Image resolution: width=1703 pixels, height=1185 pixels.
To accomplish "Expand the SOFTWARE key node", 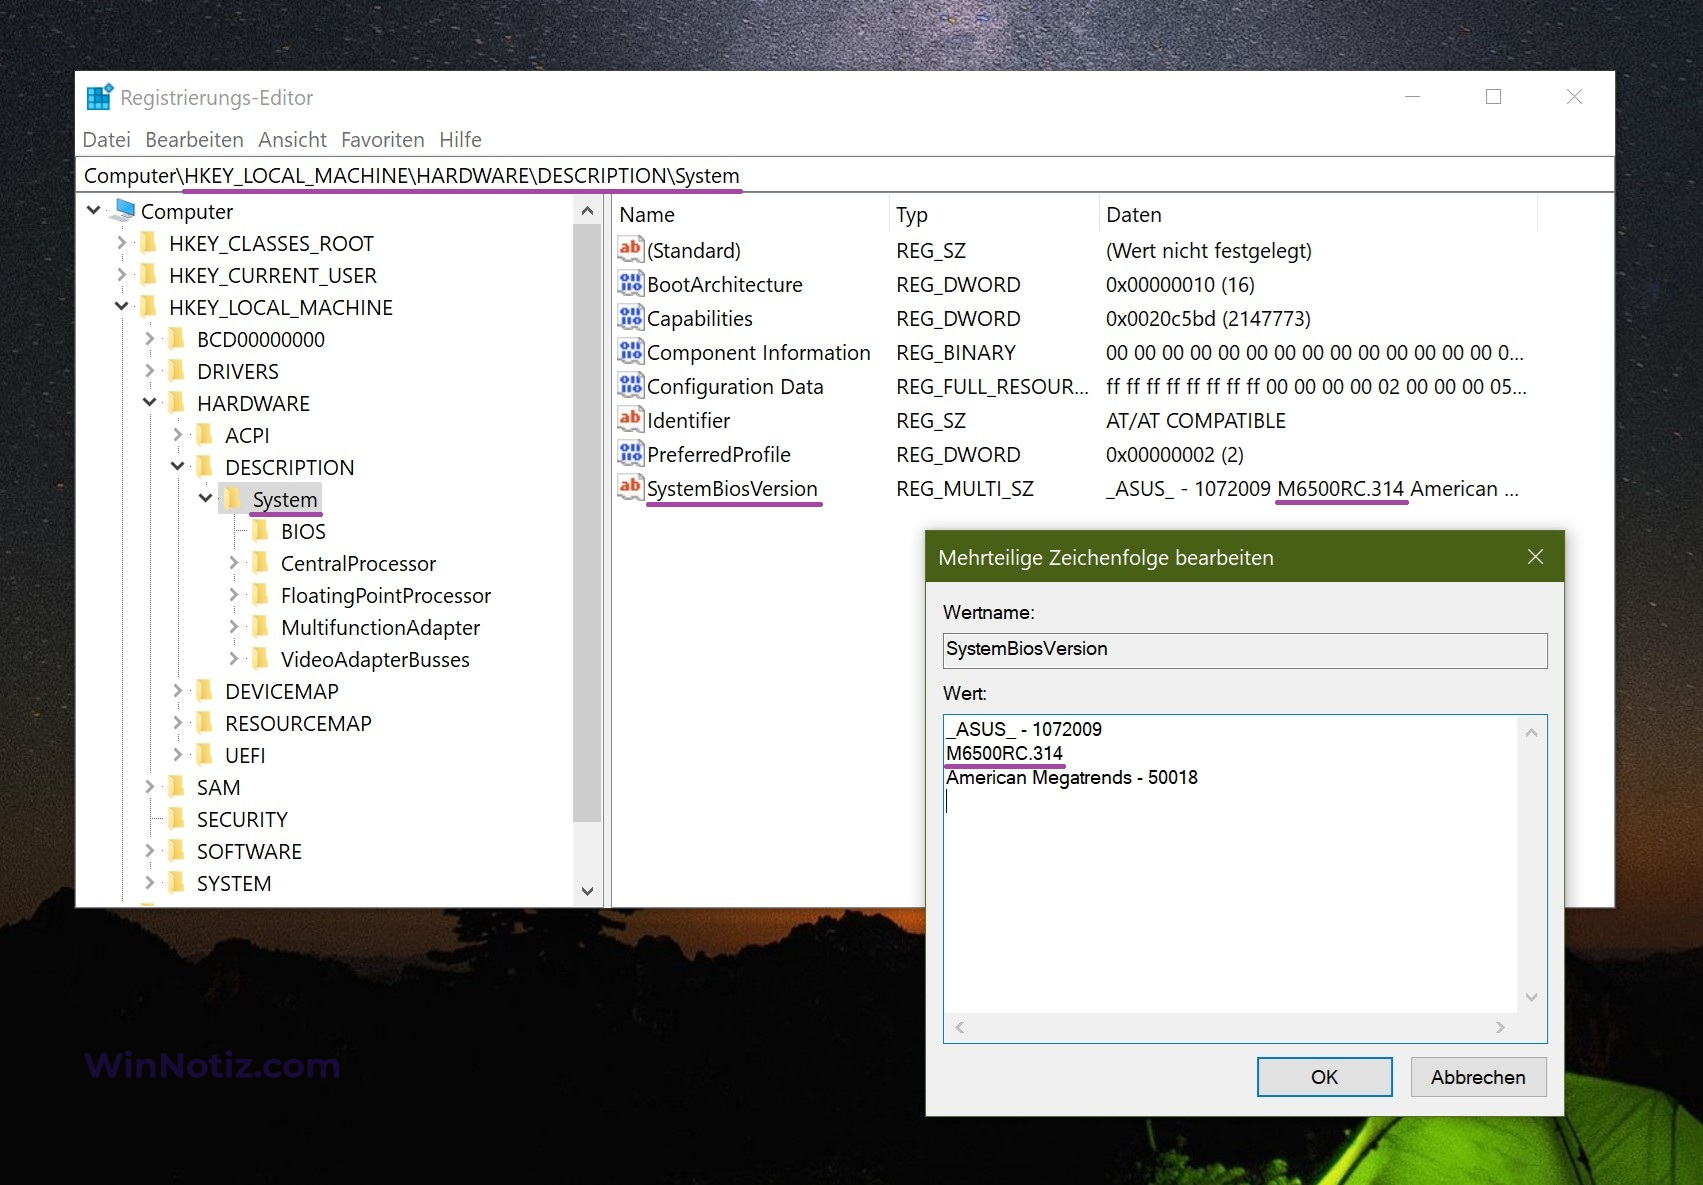I will click(150, 851).
